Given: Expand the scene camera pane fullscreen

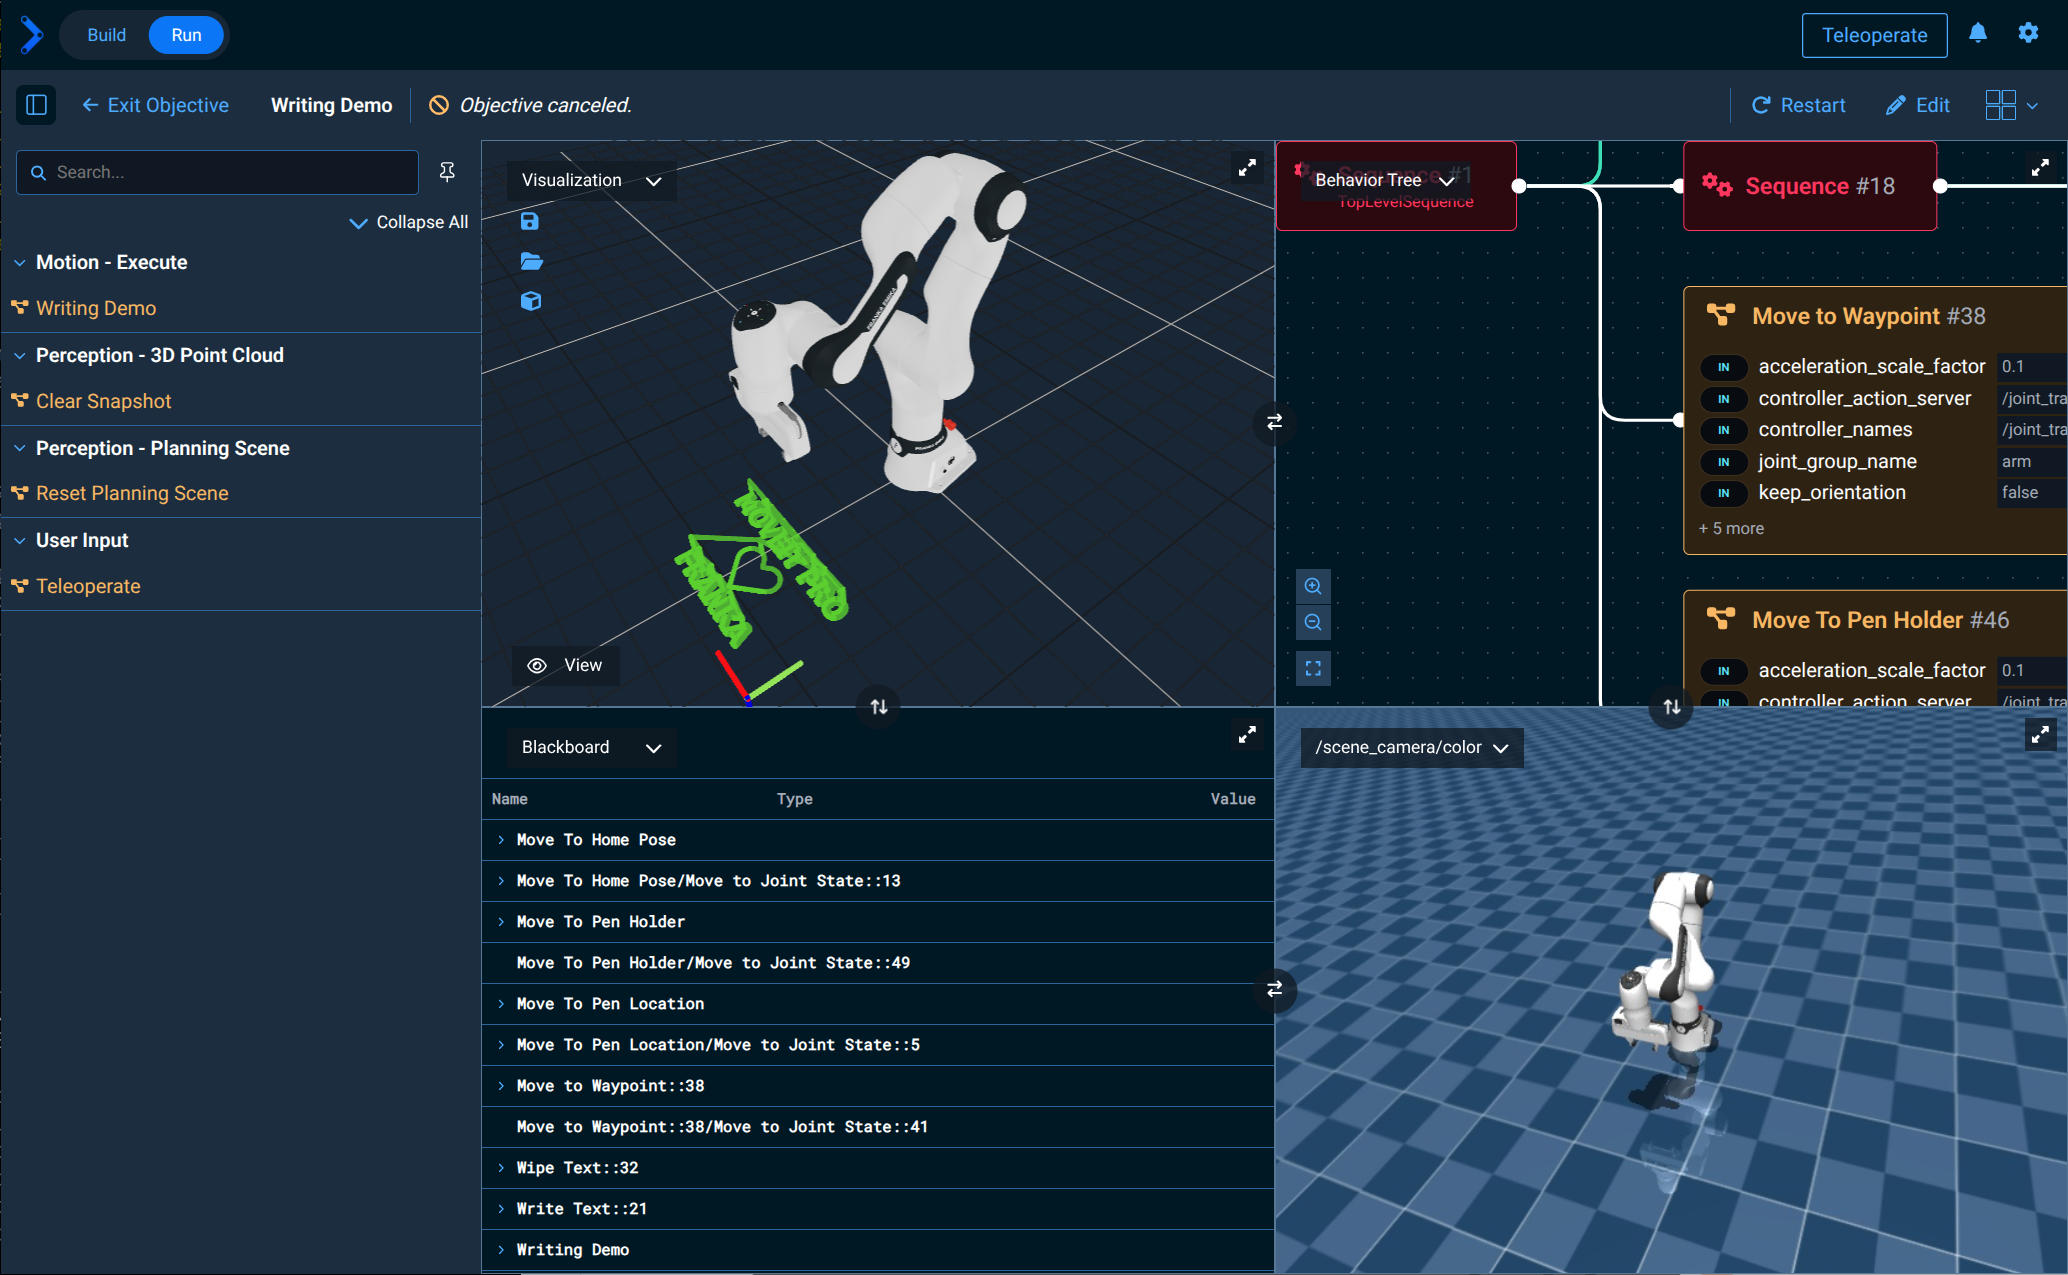Looking at the screenshot, I should click(2040, 735).
